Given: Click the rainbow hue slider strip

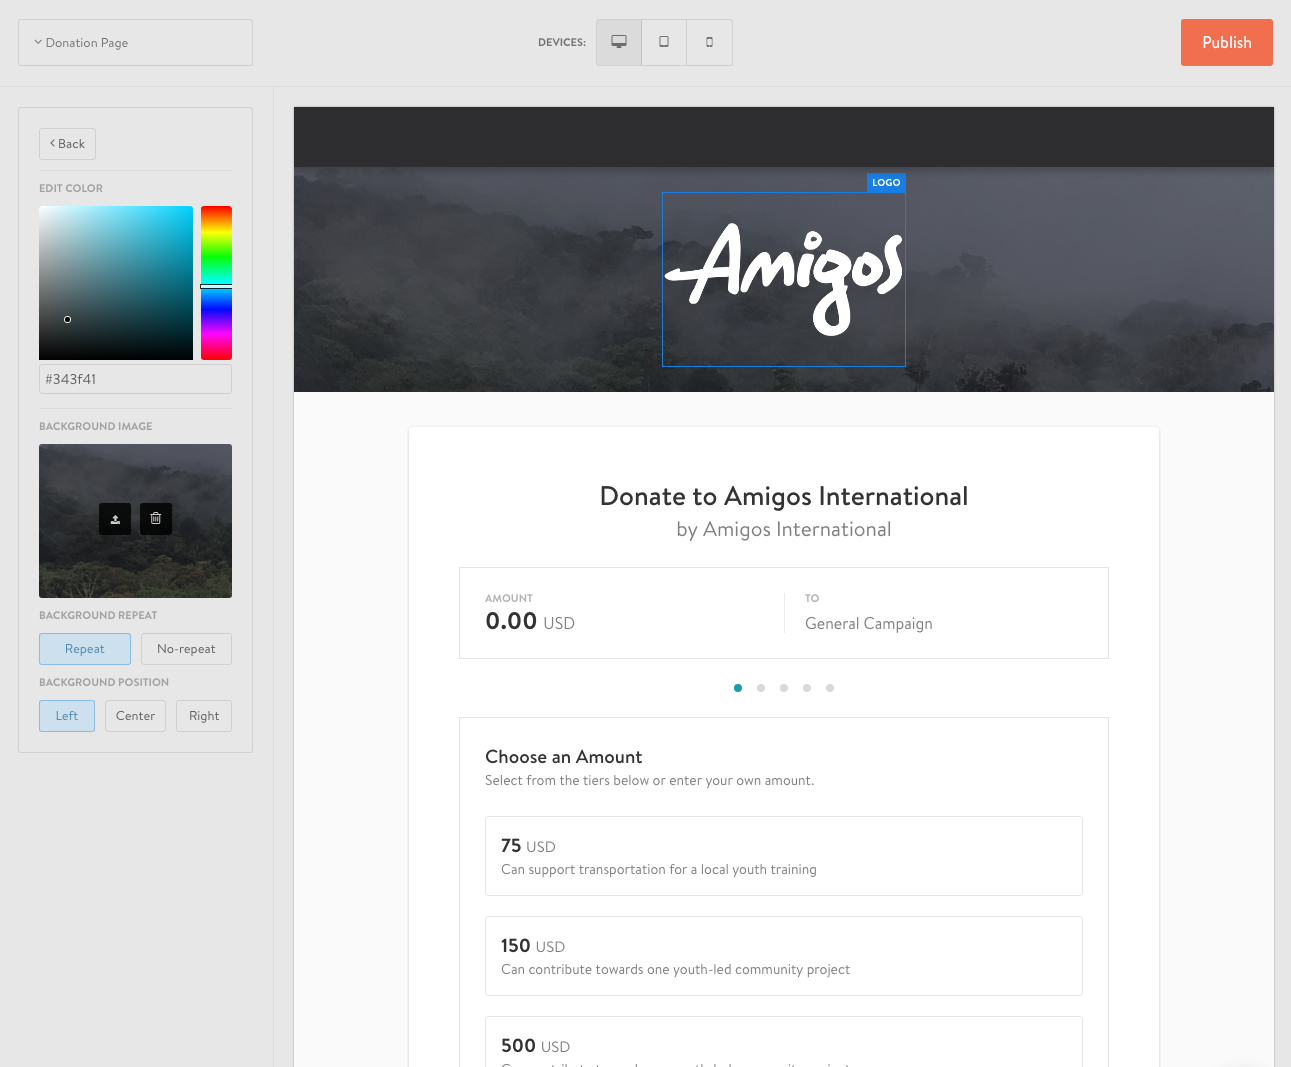Looking at the screenshot, I should 216,283.
